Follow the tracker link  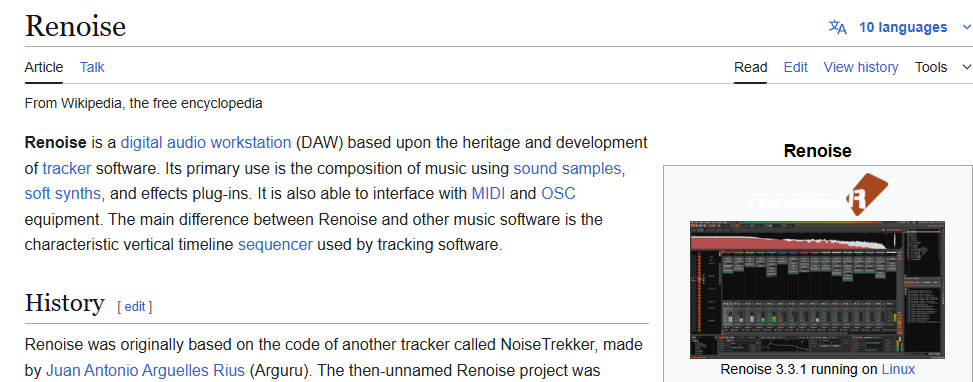coord(66,168)
